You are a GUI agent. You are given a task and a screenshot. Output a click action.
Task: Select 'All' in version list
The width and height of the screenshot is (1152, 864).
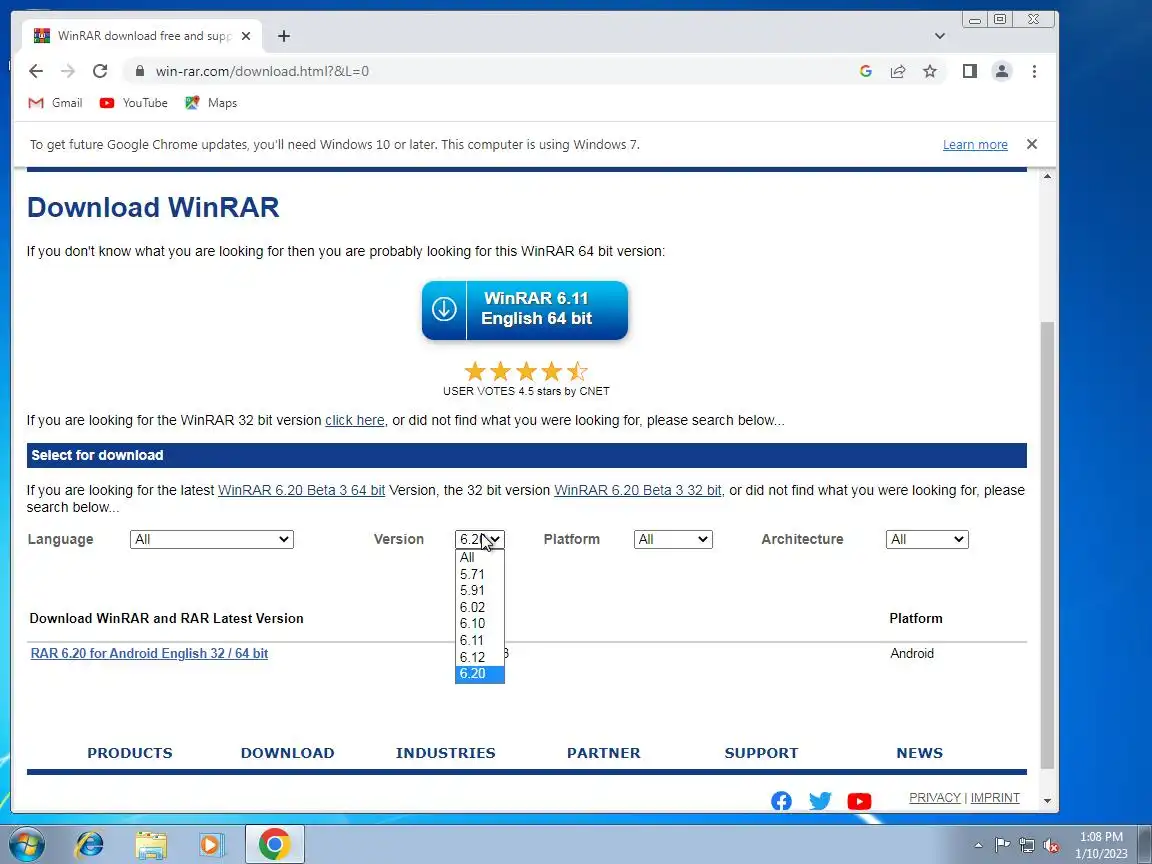480,558
